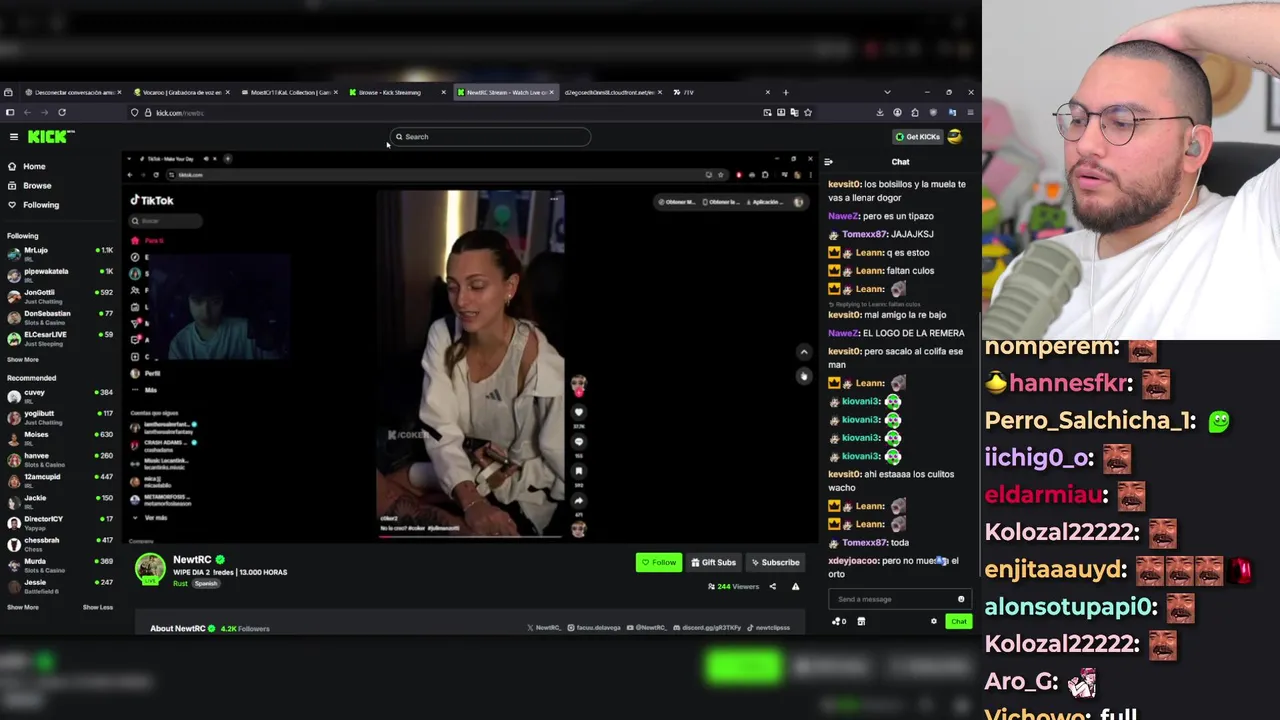Open the emoji picker in chat input

(961, 599)
